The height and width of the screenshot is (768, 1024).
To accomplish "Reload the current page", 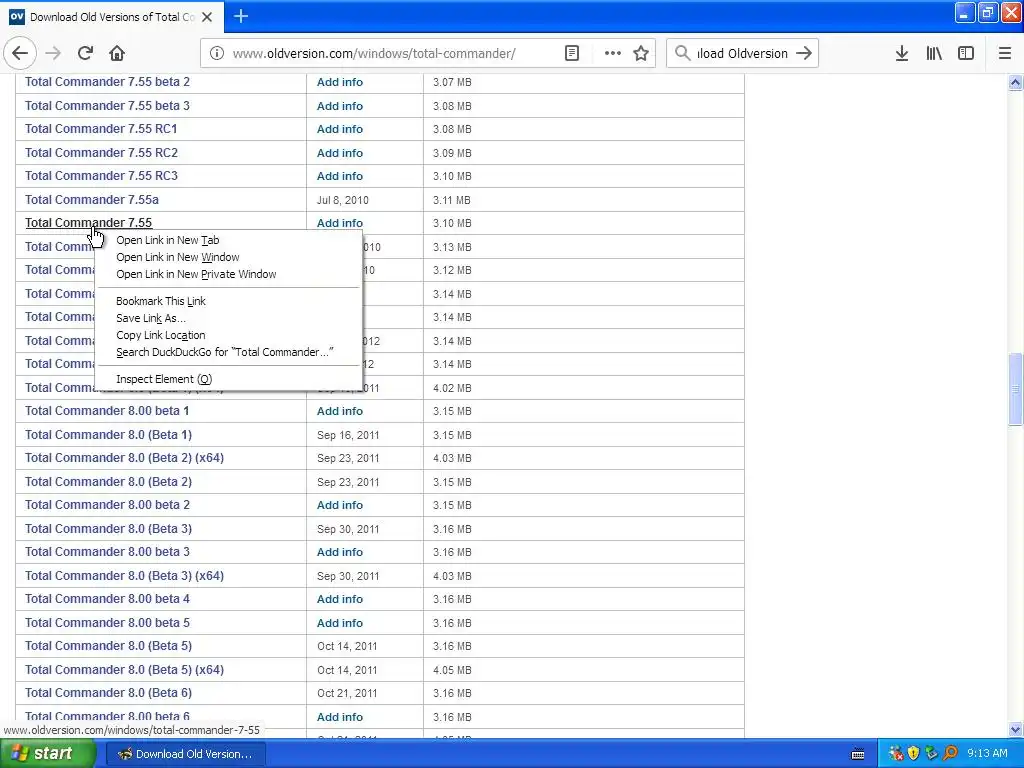I will (x=85, y=54).
